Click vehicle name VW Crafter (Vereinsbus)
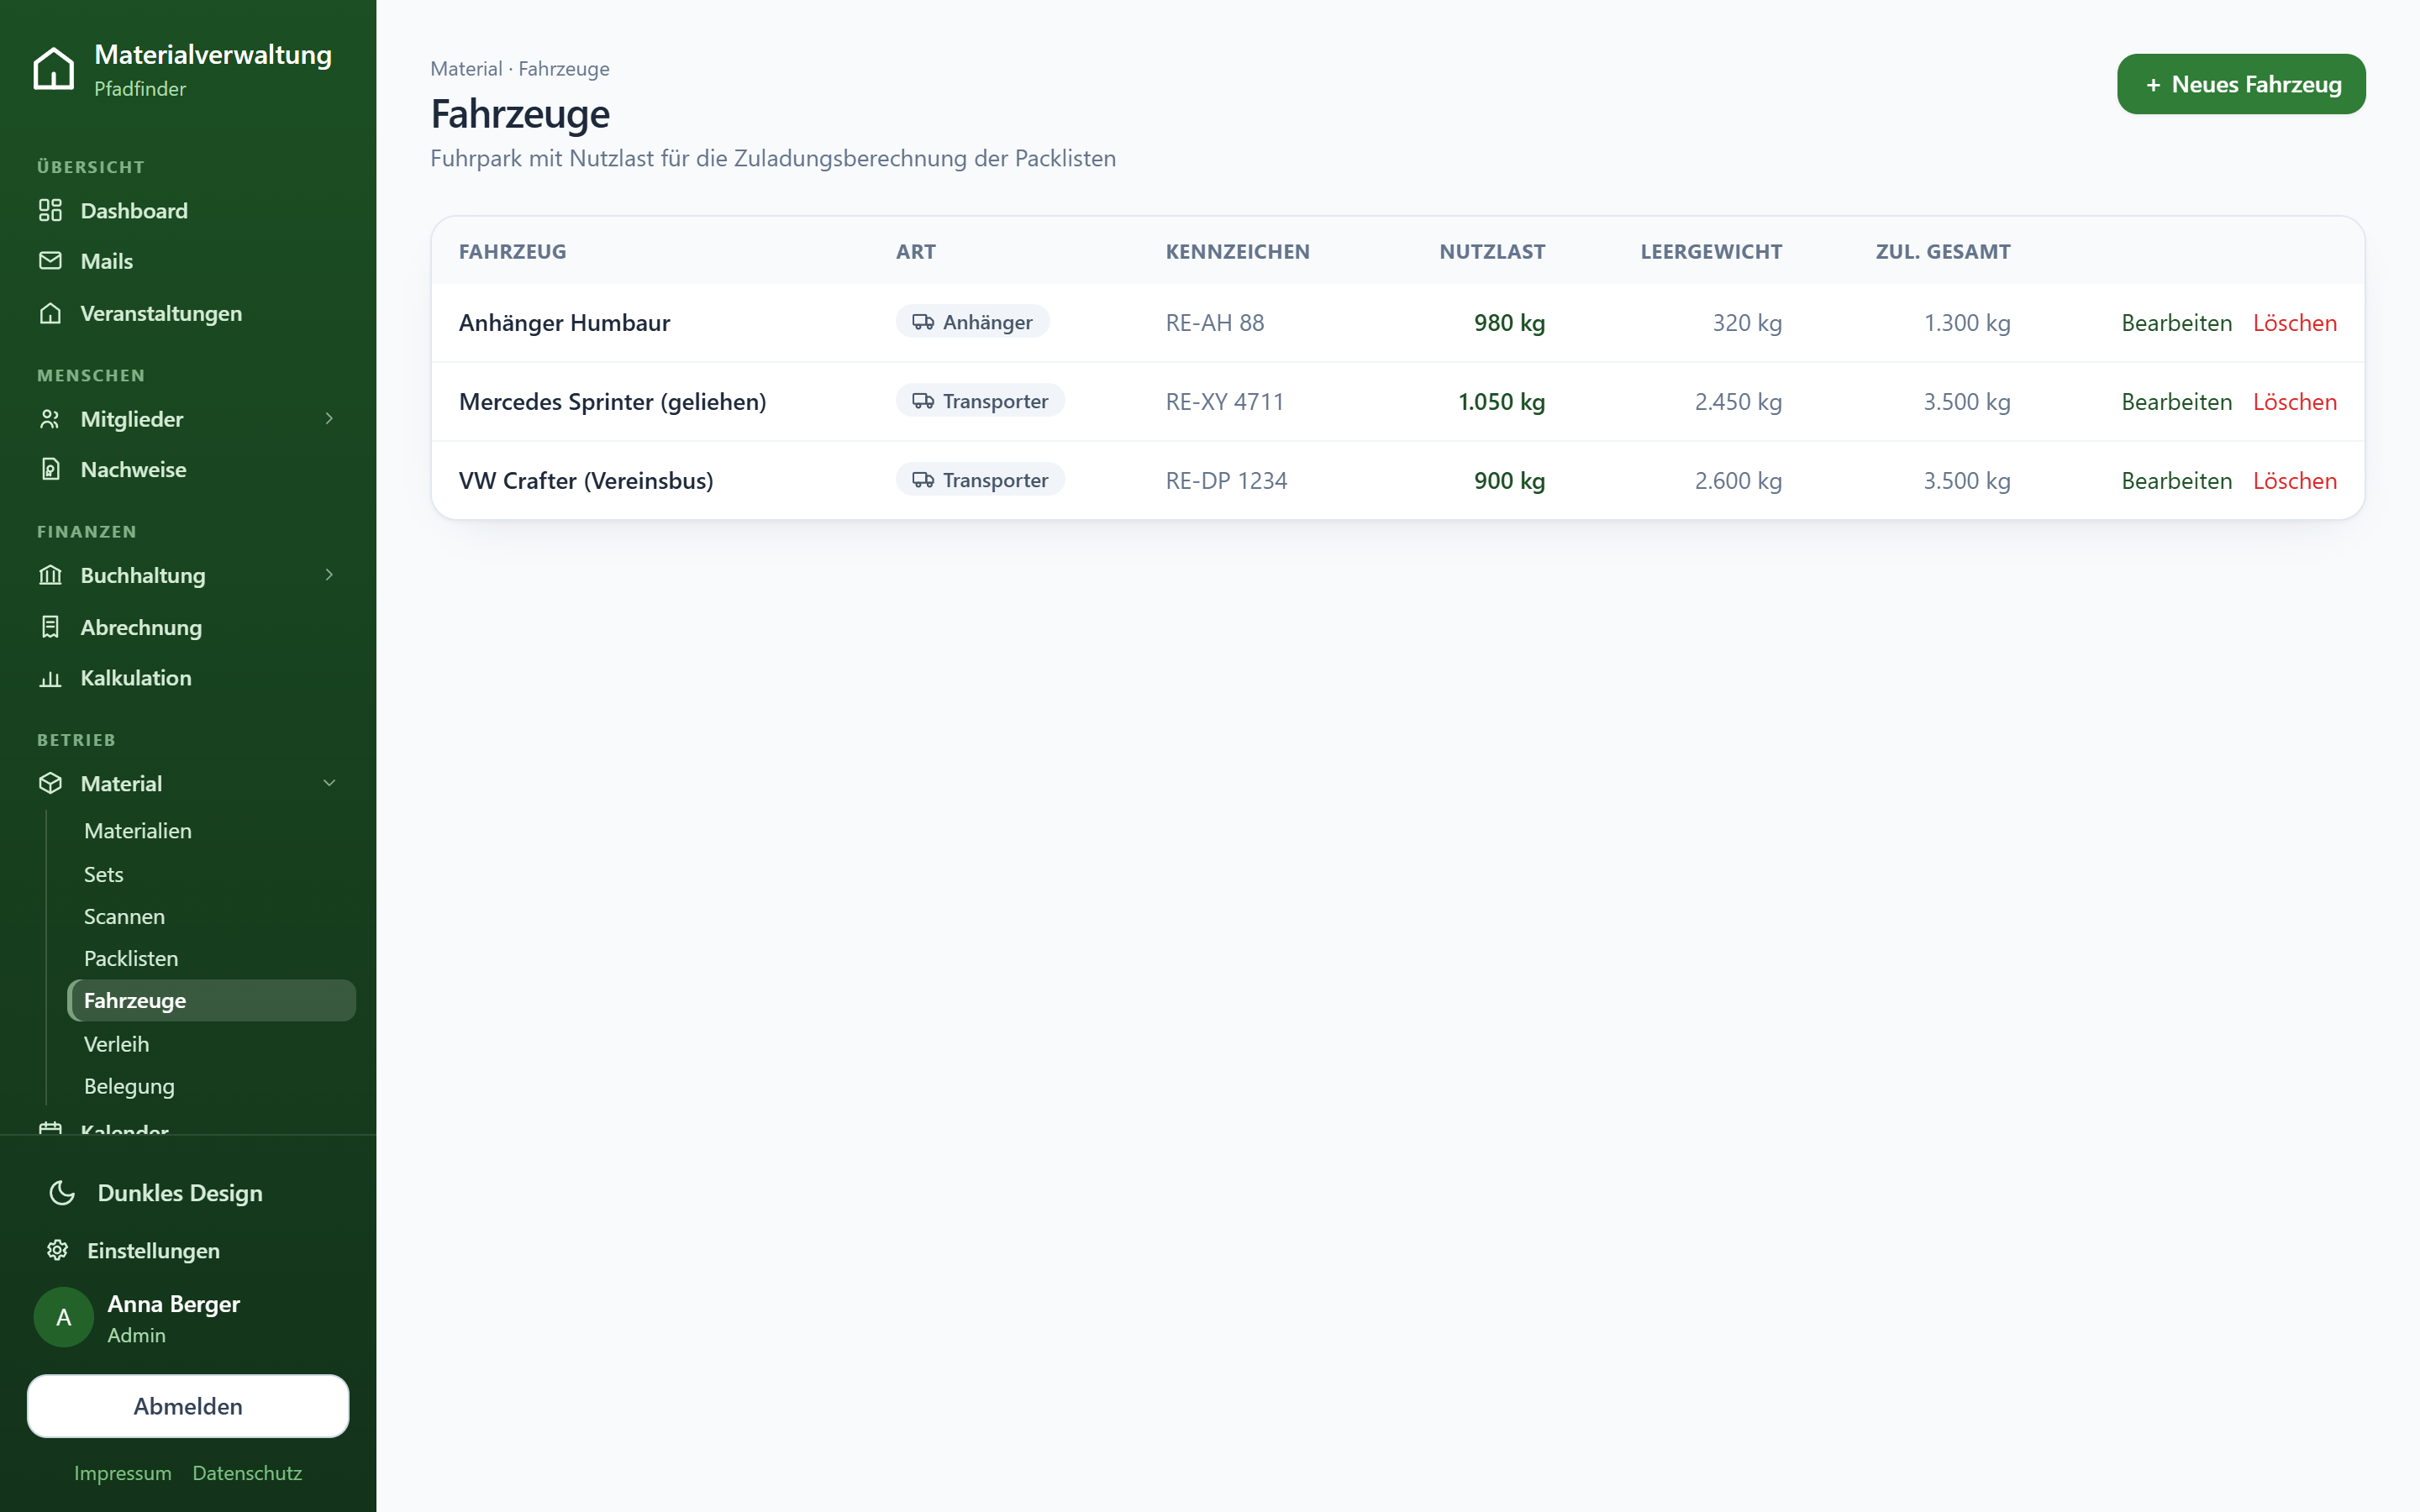The height and width of the screenshot is (1512, 2420). tap(586, 481)
